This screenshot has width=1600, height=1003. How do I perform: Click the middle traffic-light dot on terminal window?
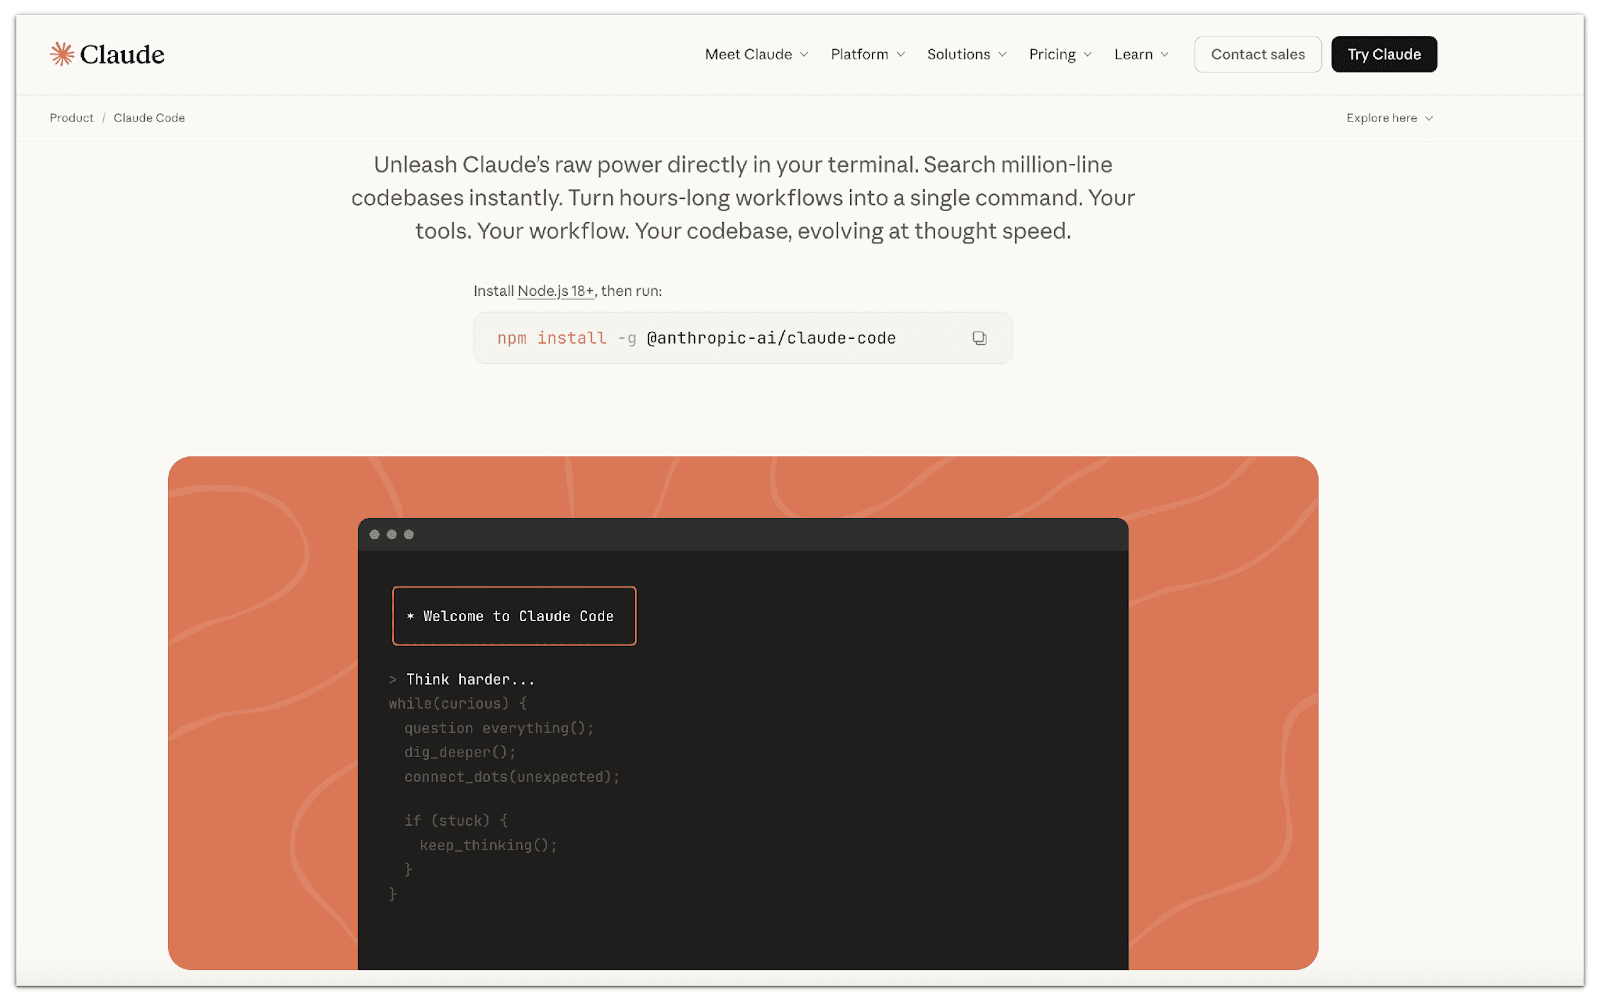point(392,534)
